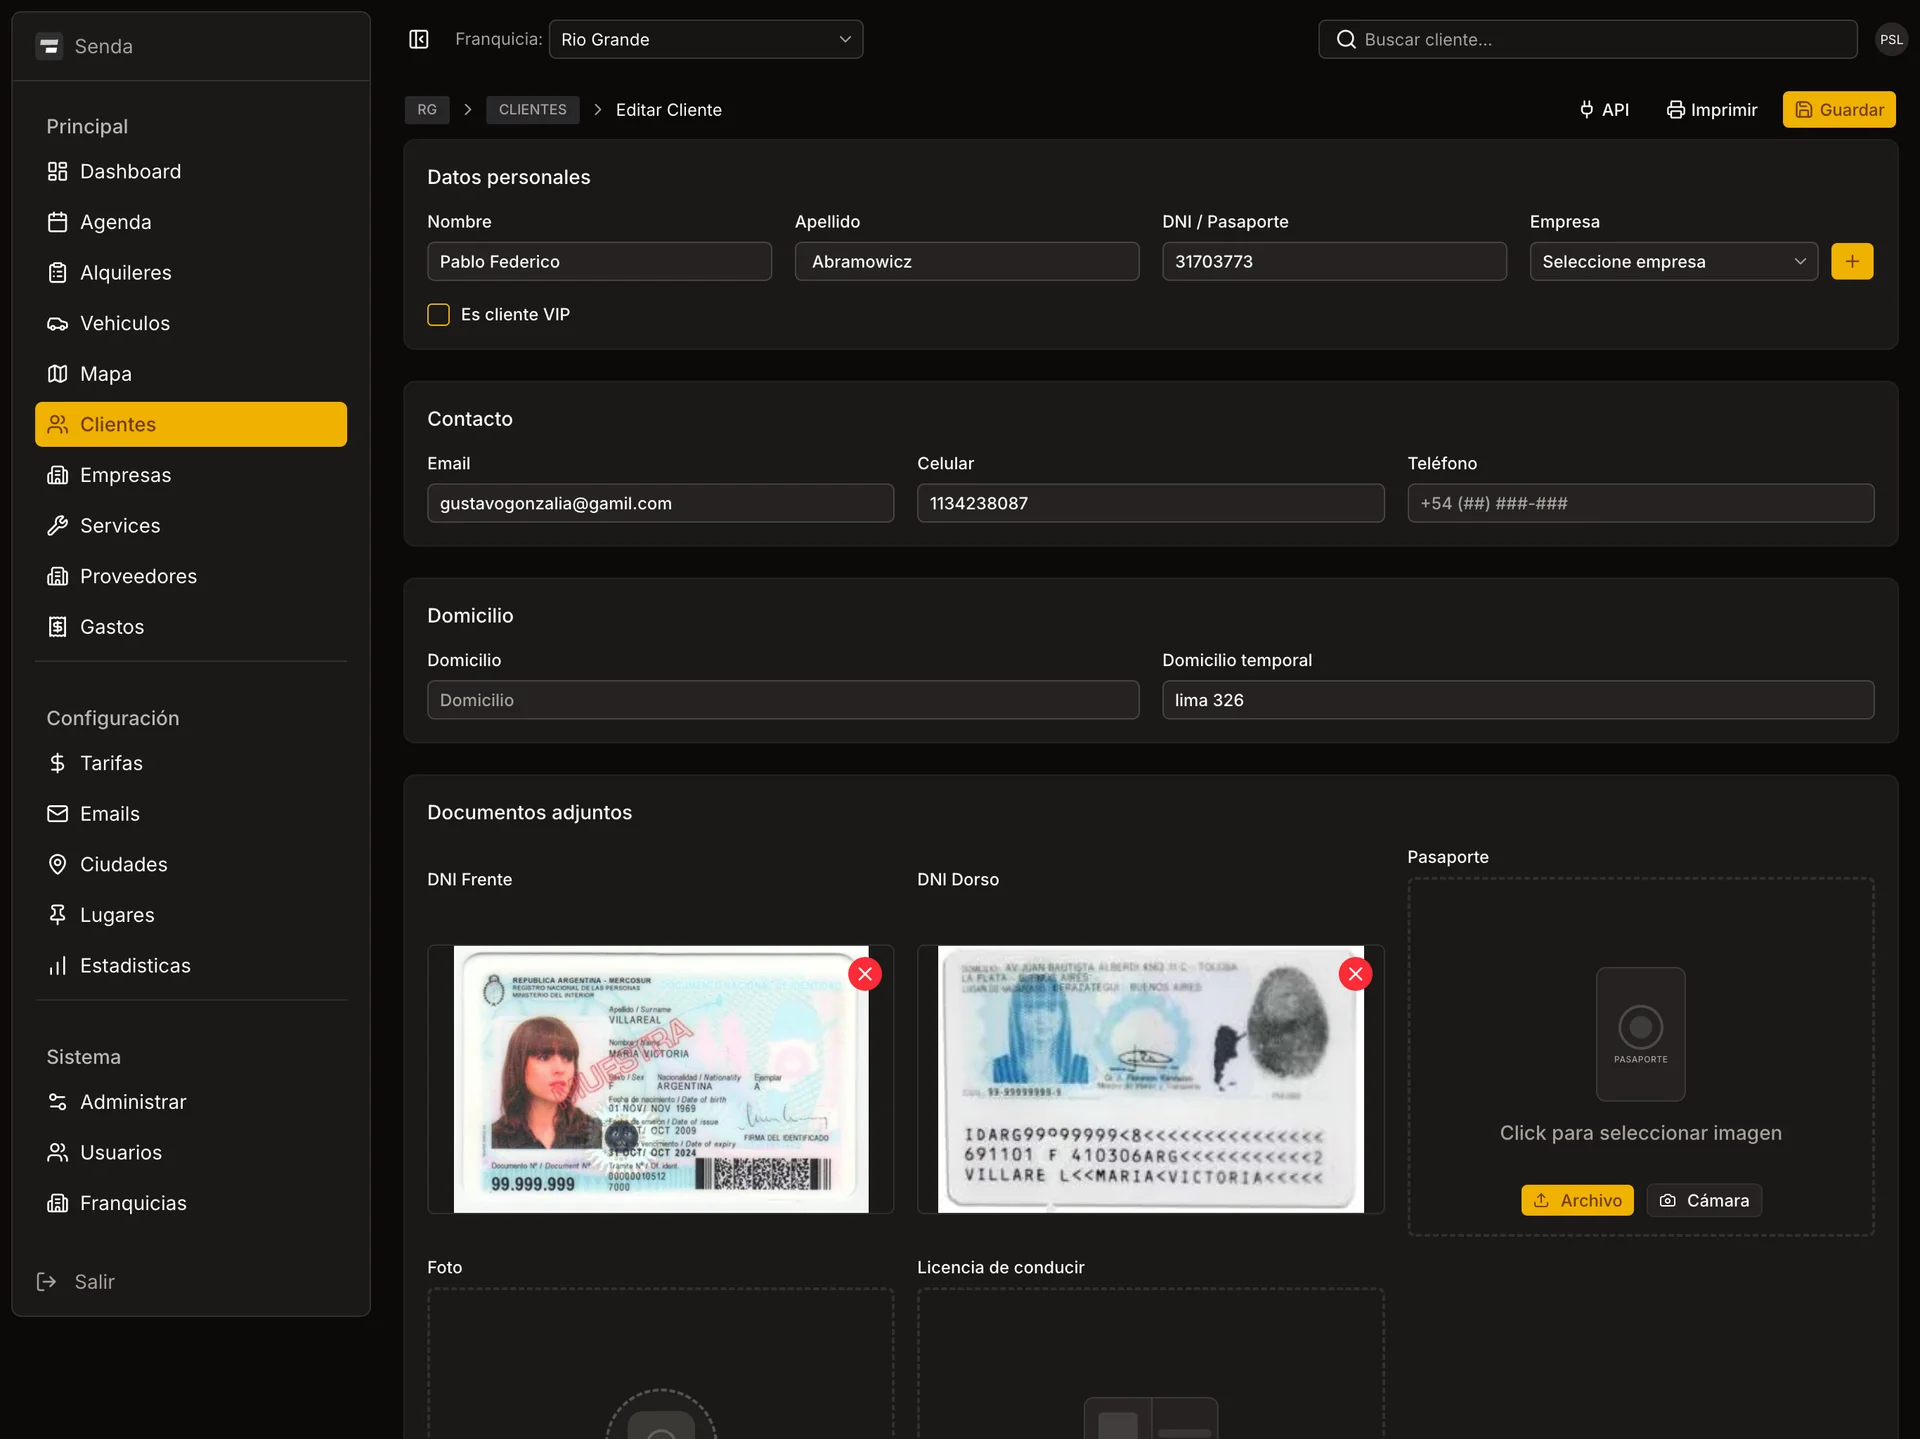Screen dimensions: 1920x1439
Task: Add a new empresa with plus button
Action: click(1852, 261)
